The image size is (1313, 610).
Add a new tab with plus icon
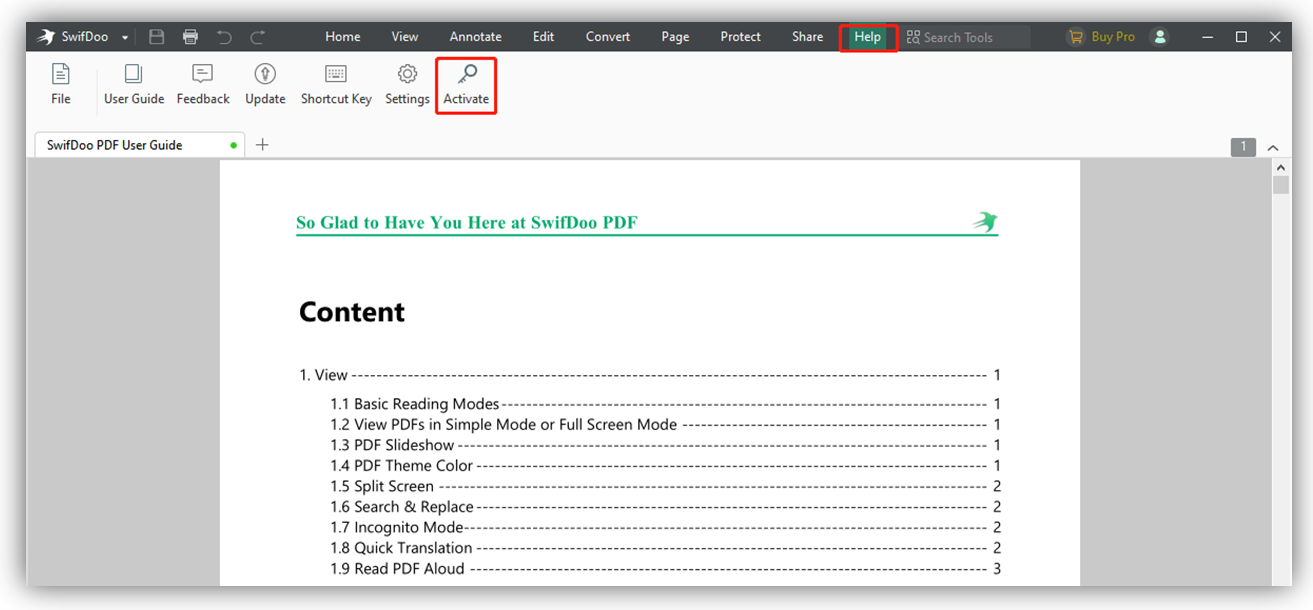pos(262,145)
